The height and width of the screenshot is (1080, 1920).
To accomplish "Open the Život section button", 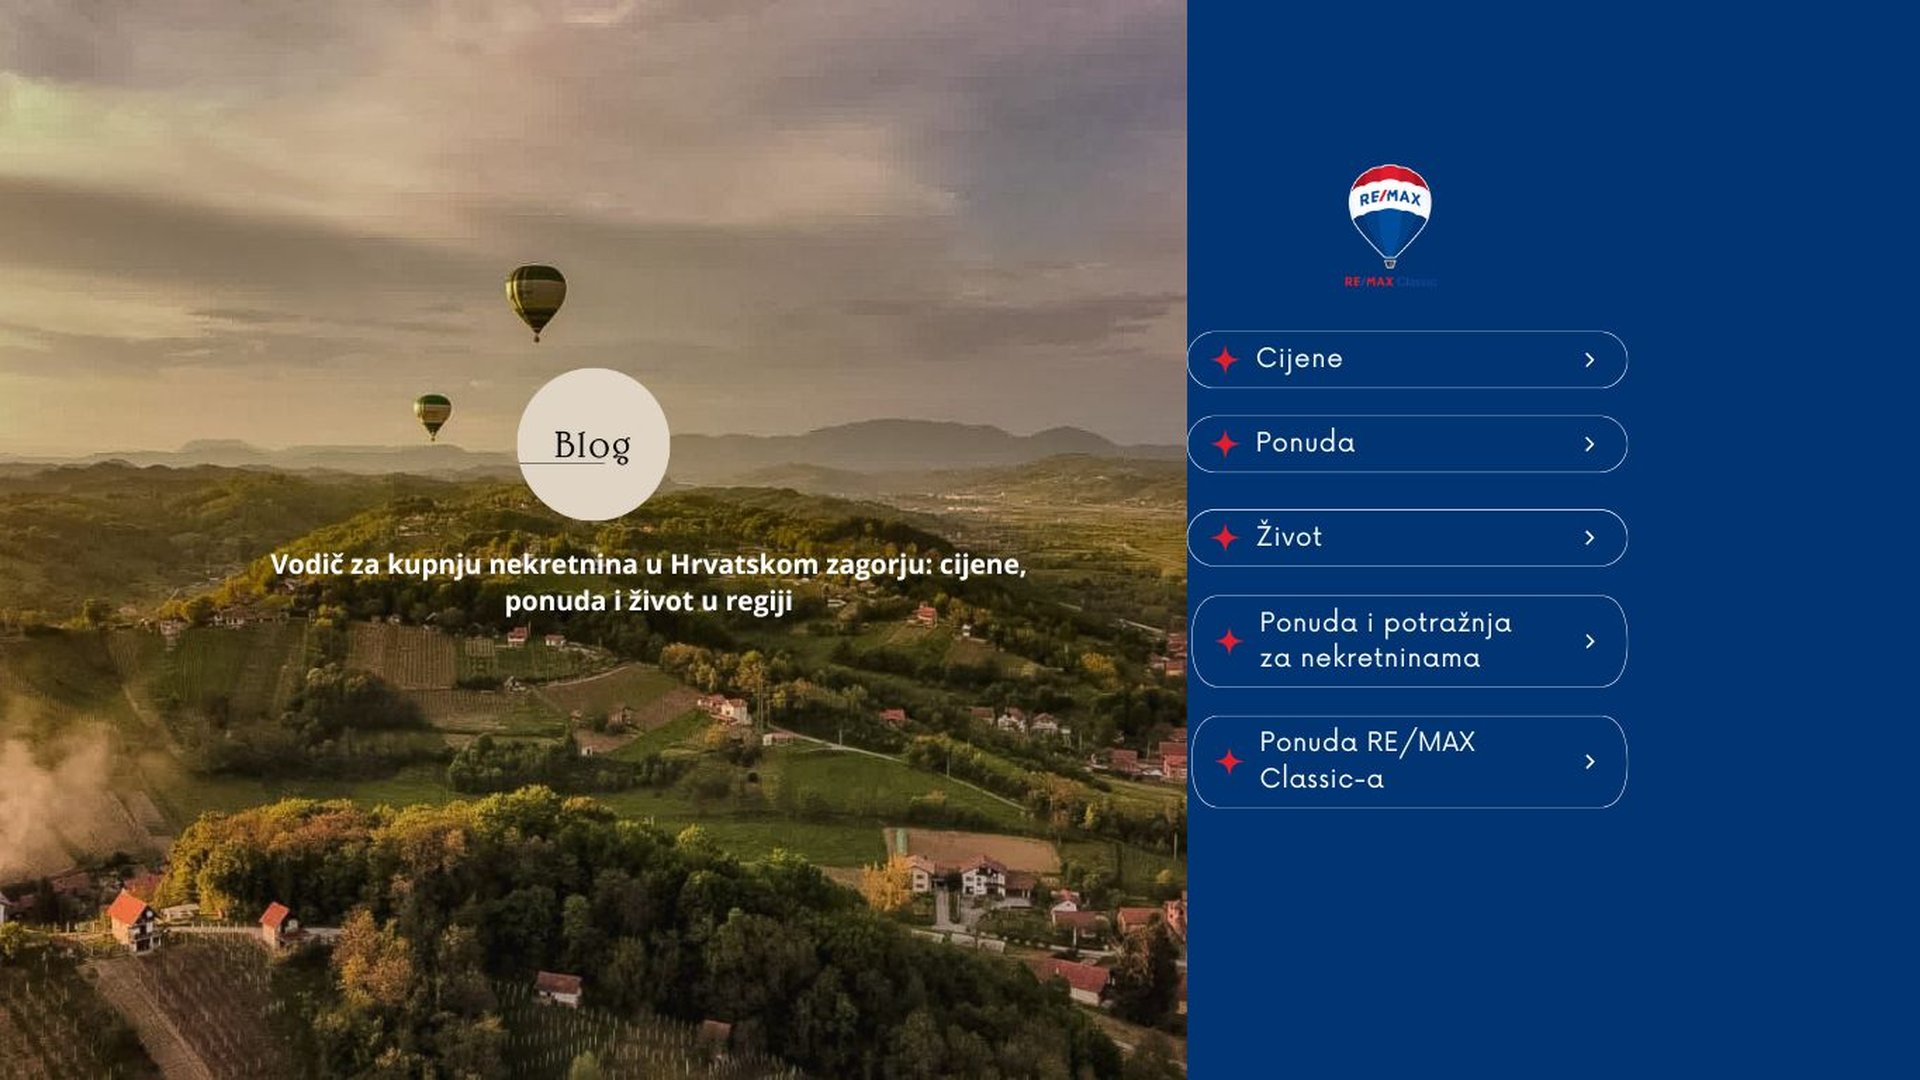I will [x=1407, y=537].
